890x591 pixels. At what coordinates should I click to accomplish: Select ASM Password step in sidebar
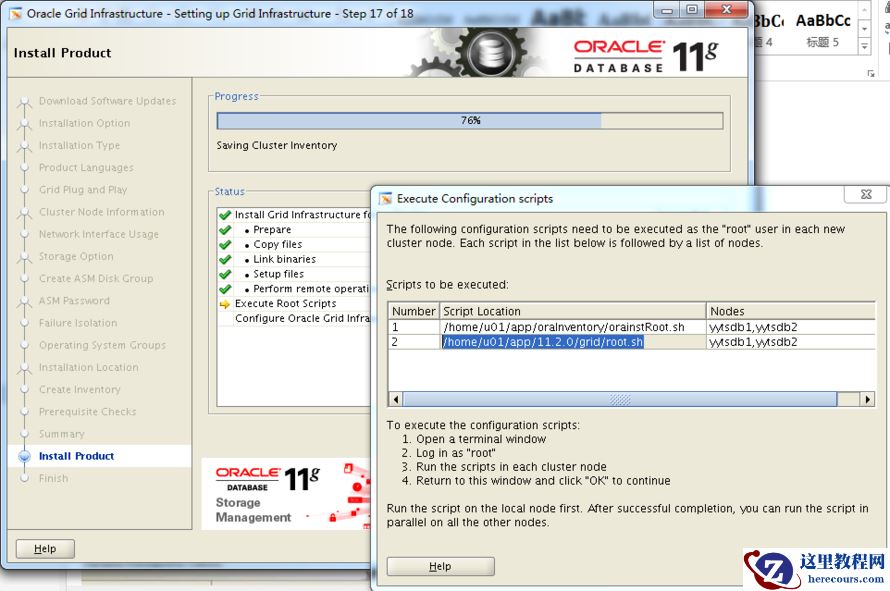(74, 300)
